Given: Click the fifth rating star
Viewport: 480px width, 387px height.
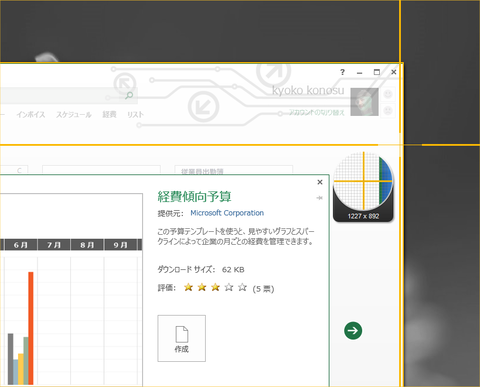Looking at the screenshot, I should coord(242,287).
